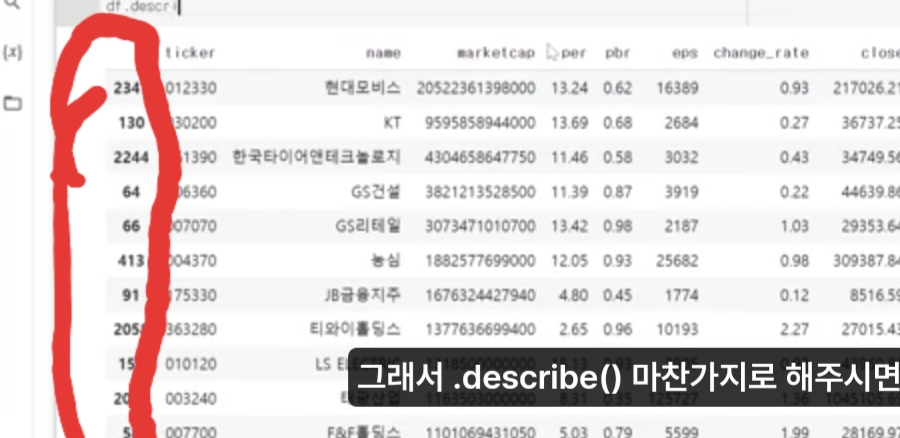The height and width of the screenshot is (438, 900).
Task: Click the per value 2.65
Action: [574, 330]
